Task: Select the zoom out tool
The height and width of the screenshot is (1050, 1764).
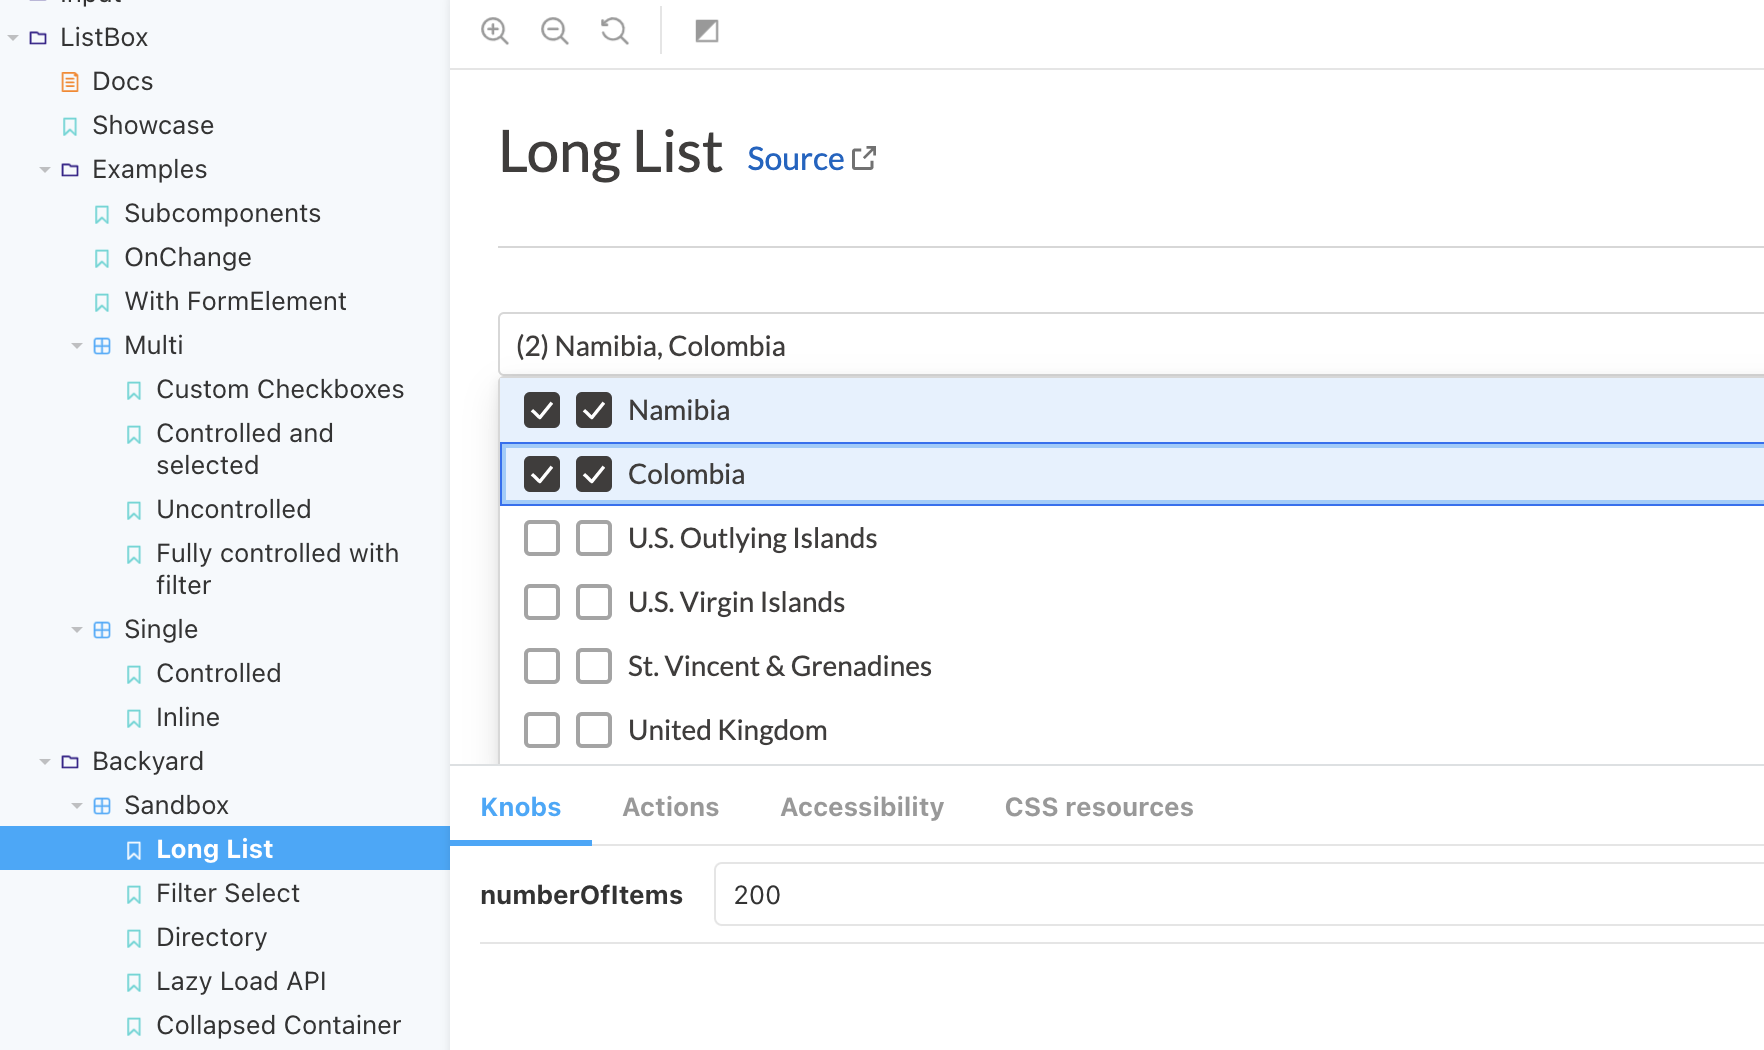Action: pos(554,31)
